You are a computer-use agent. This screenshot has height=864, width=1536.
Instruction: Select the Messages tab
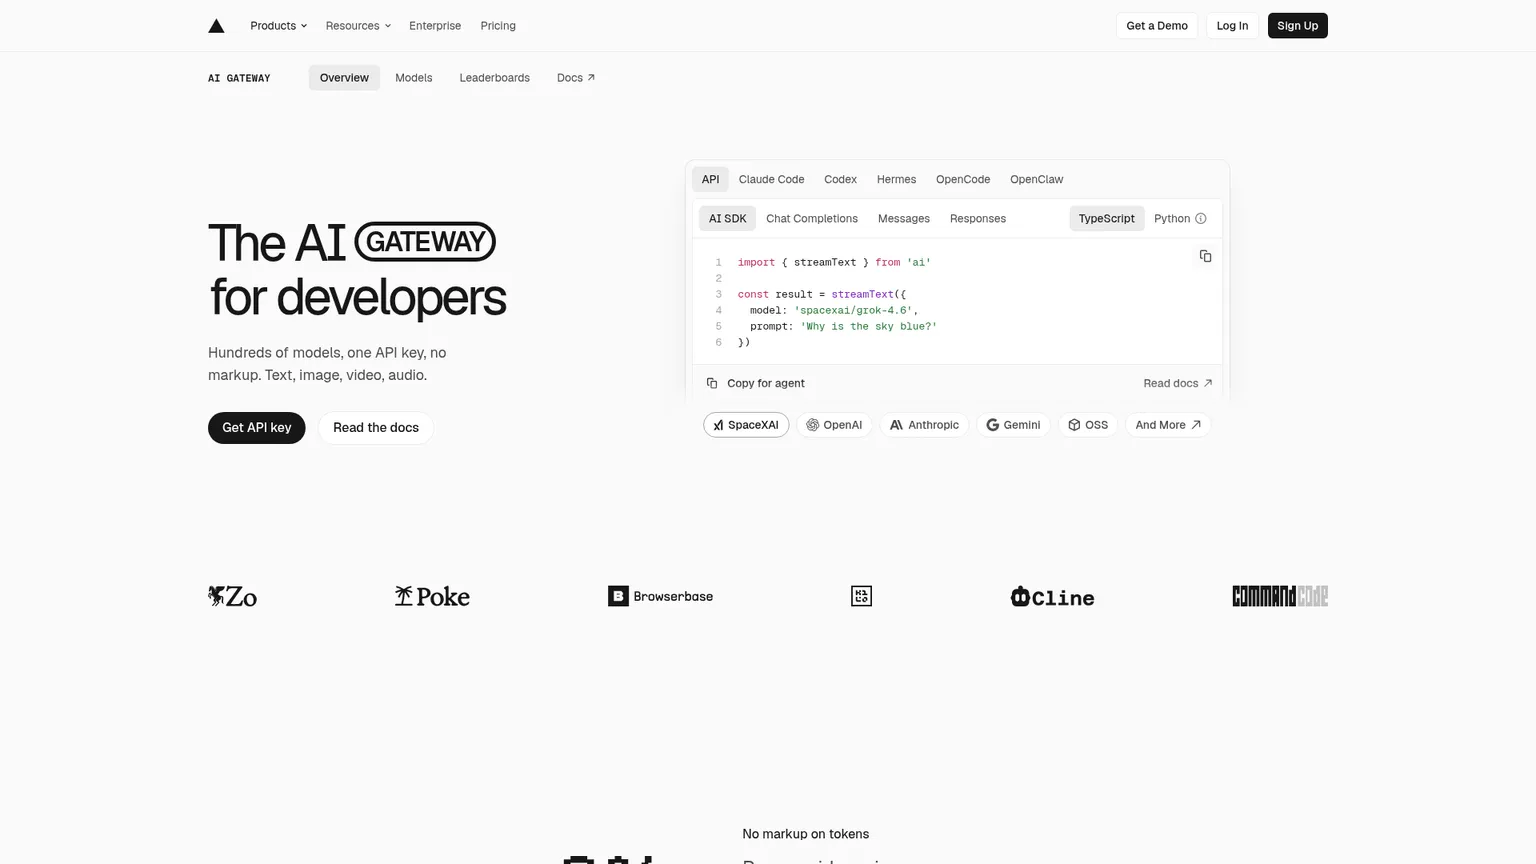(904, 219)
